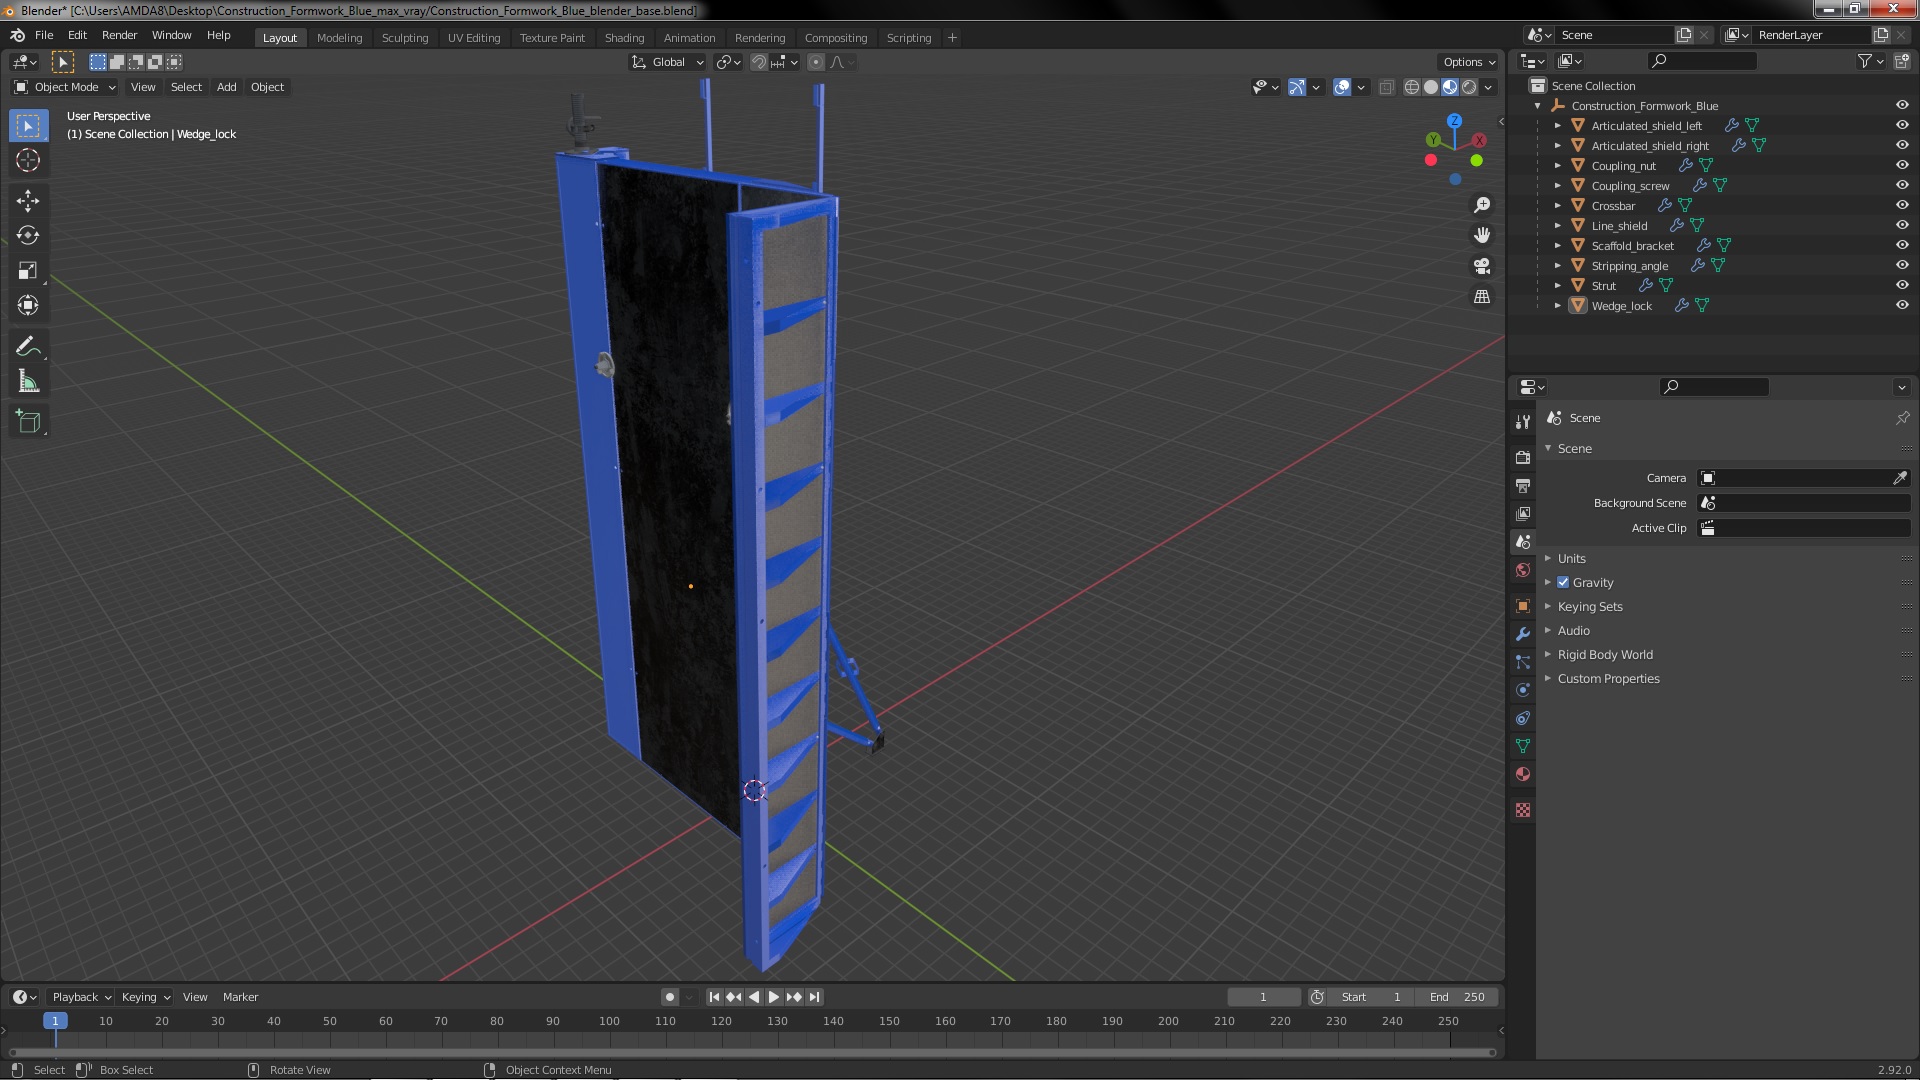
Task: Open the Render menu
Action: click(119, 35)
